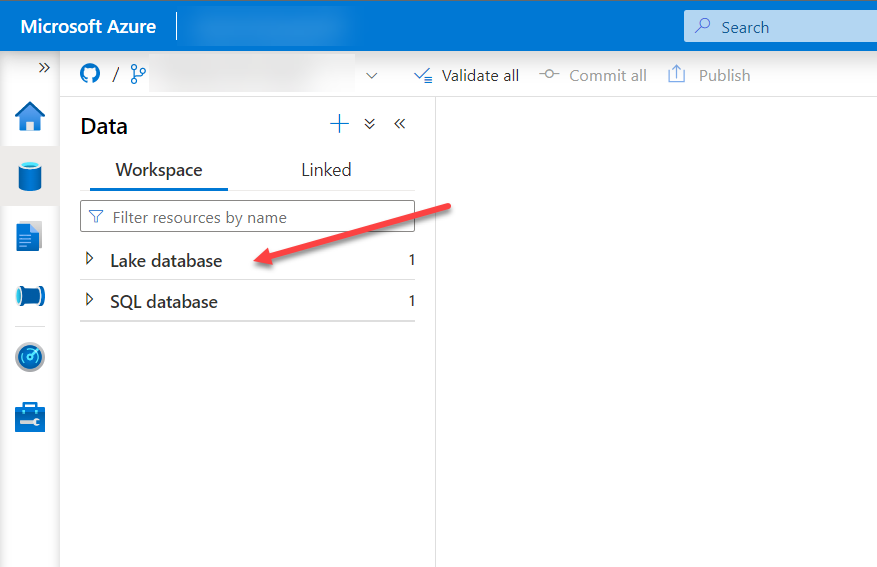The width and height of the screenshot is (877, 567).
Task: Add a new resource with plus icon
Action: pyautogui.click(x=340, y=124)
